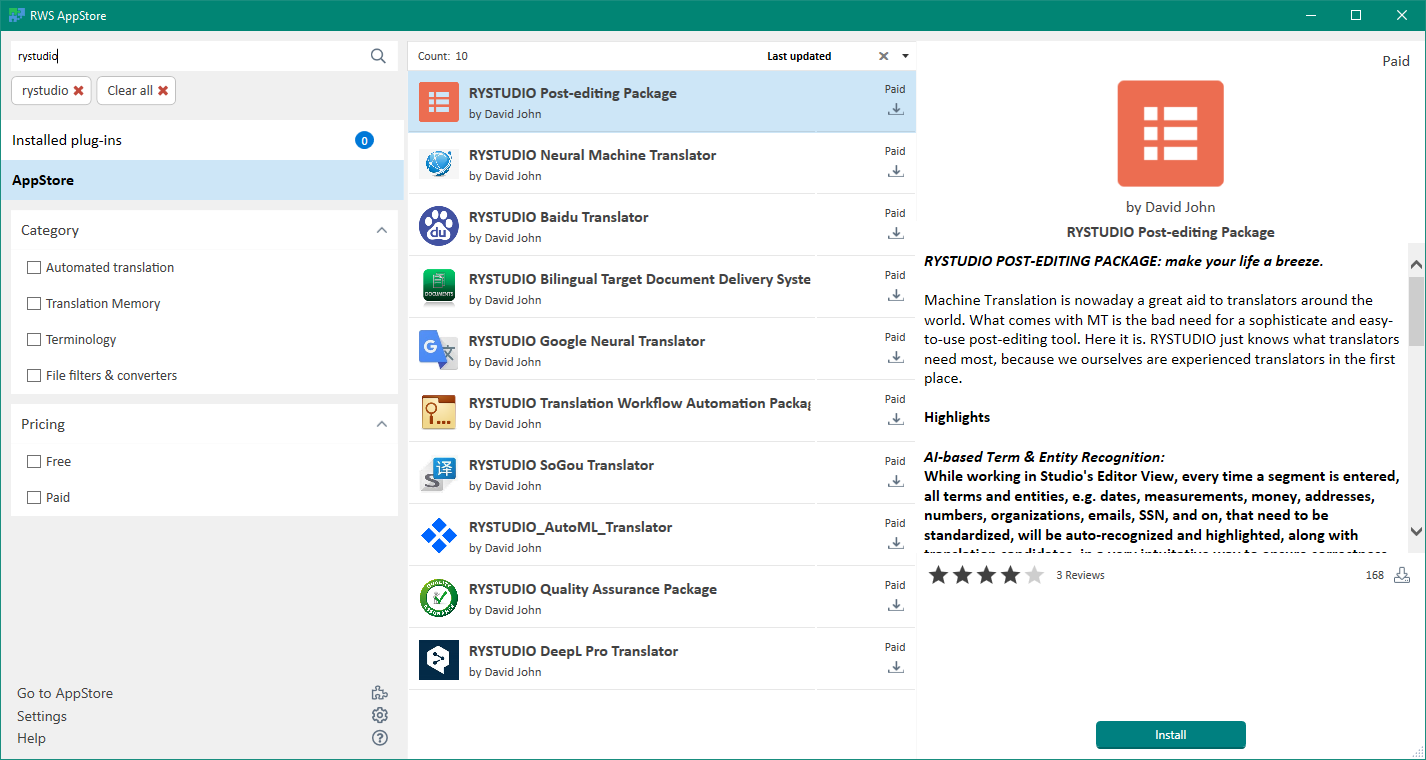Click in the rystudio search field
This screenshot has width=1426, height=760.
(190, 56)
